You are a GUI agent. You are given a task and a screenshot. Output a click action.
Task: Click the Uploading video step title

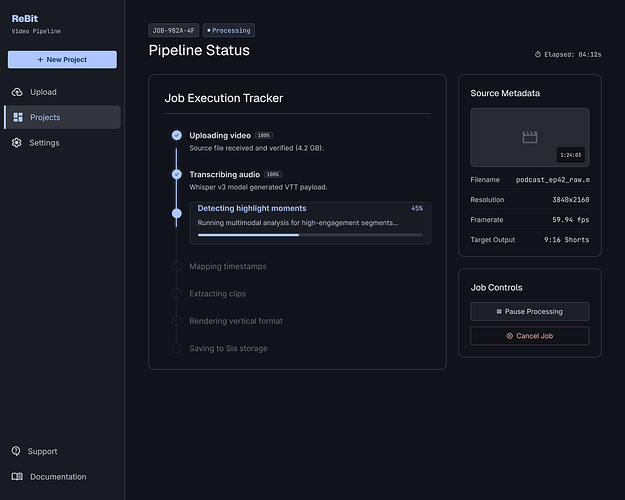(220, 135)
